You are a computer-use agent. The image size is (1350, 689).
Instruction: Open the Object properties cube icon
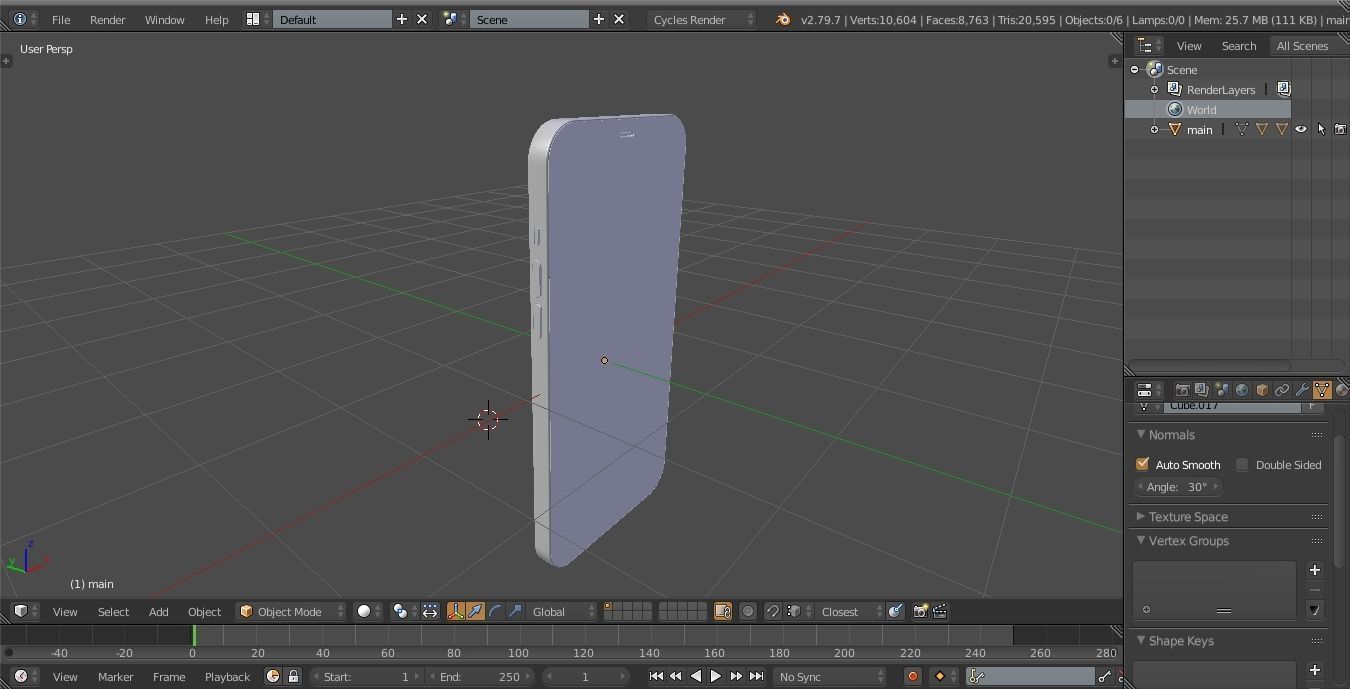[x=1262, y=390]
